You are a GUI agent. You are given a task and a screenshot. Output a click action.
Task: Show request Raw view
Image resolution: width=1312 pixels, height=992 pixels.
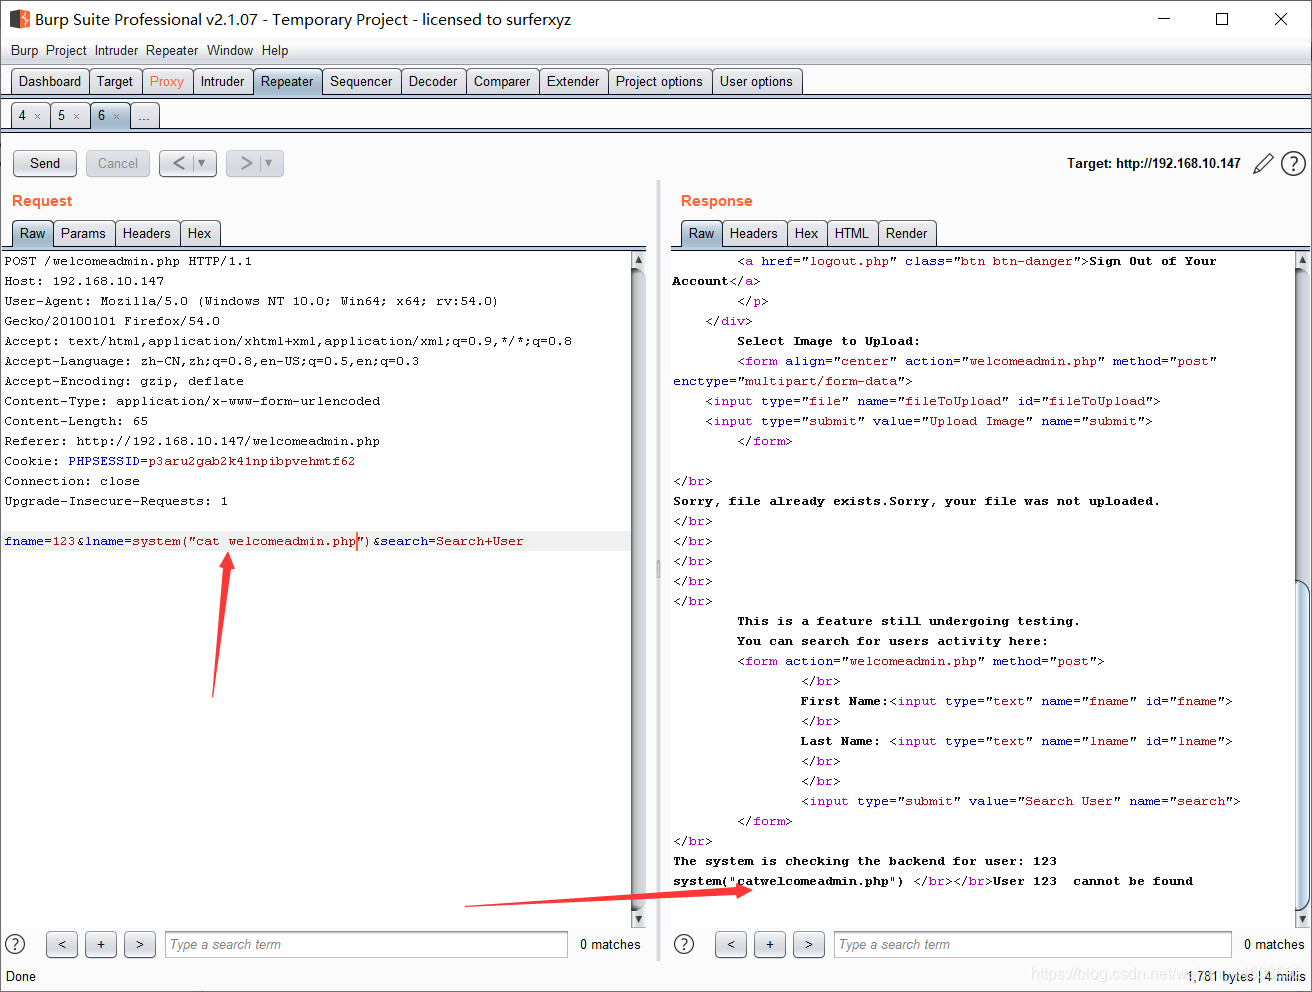[33, 233]
